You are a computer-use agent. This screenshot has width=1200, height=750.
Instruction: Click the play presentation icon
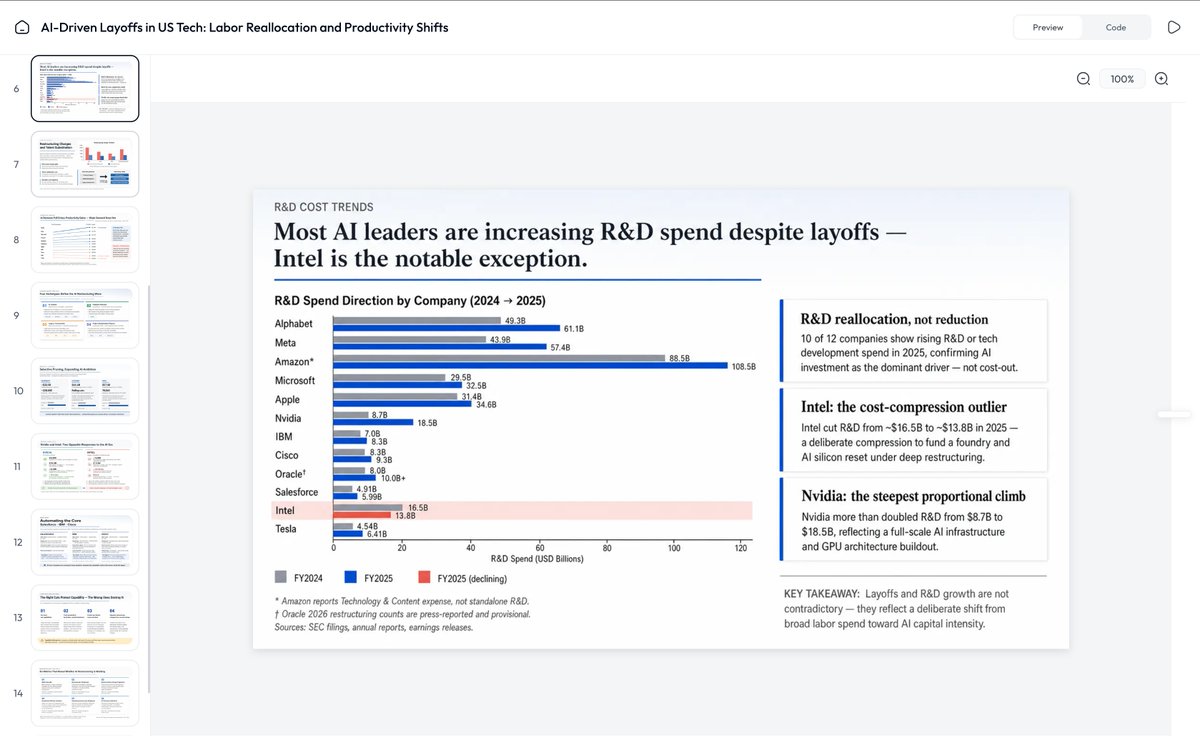pyautogui.click(x=1174, y=27)
